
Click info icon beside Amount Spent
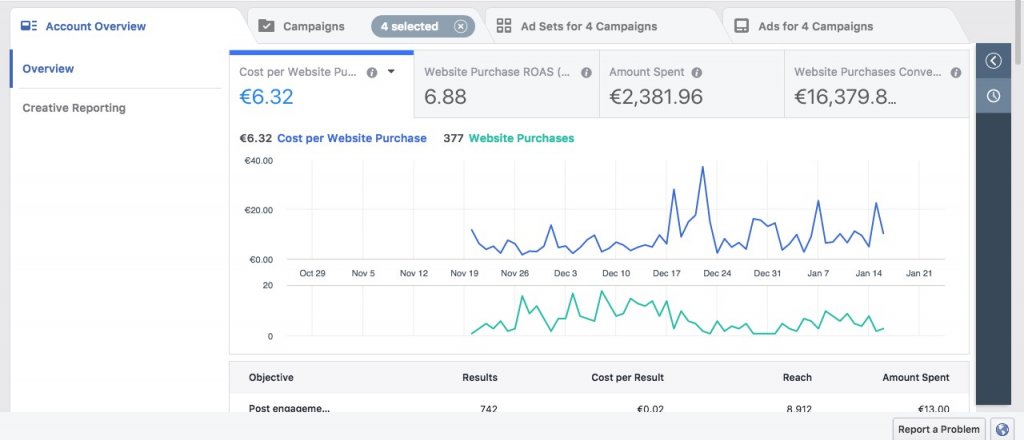pyautogui.click(x=697, y=73)
